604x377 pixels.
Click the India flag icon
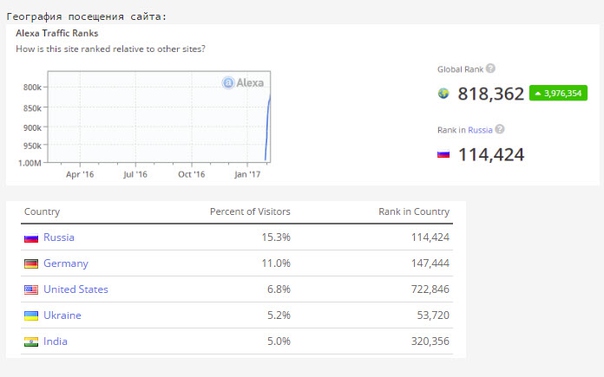point(31,342)
